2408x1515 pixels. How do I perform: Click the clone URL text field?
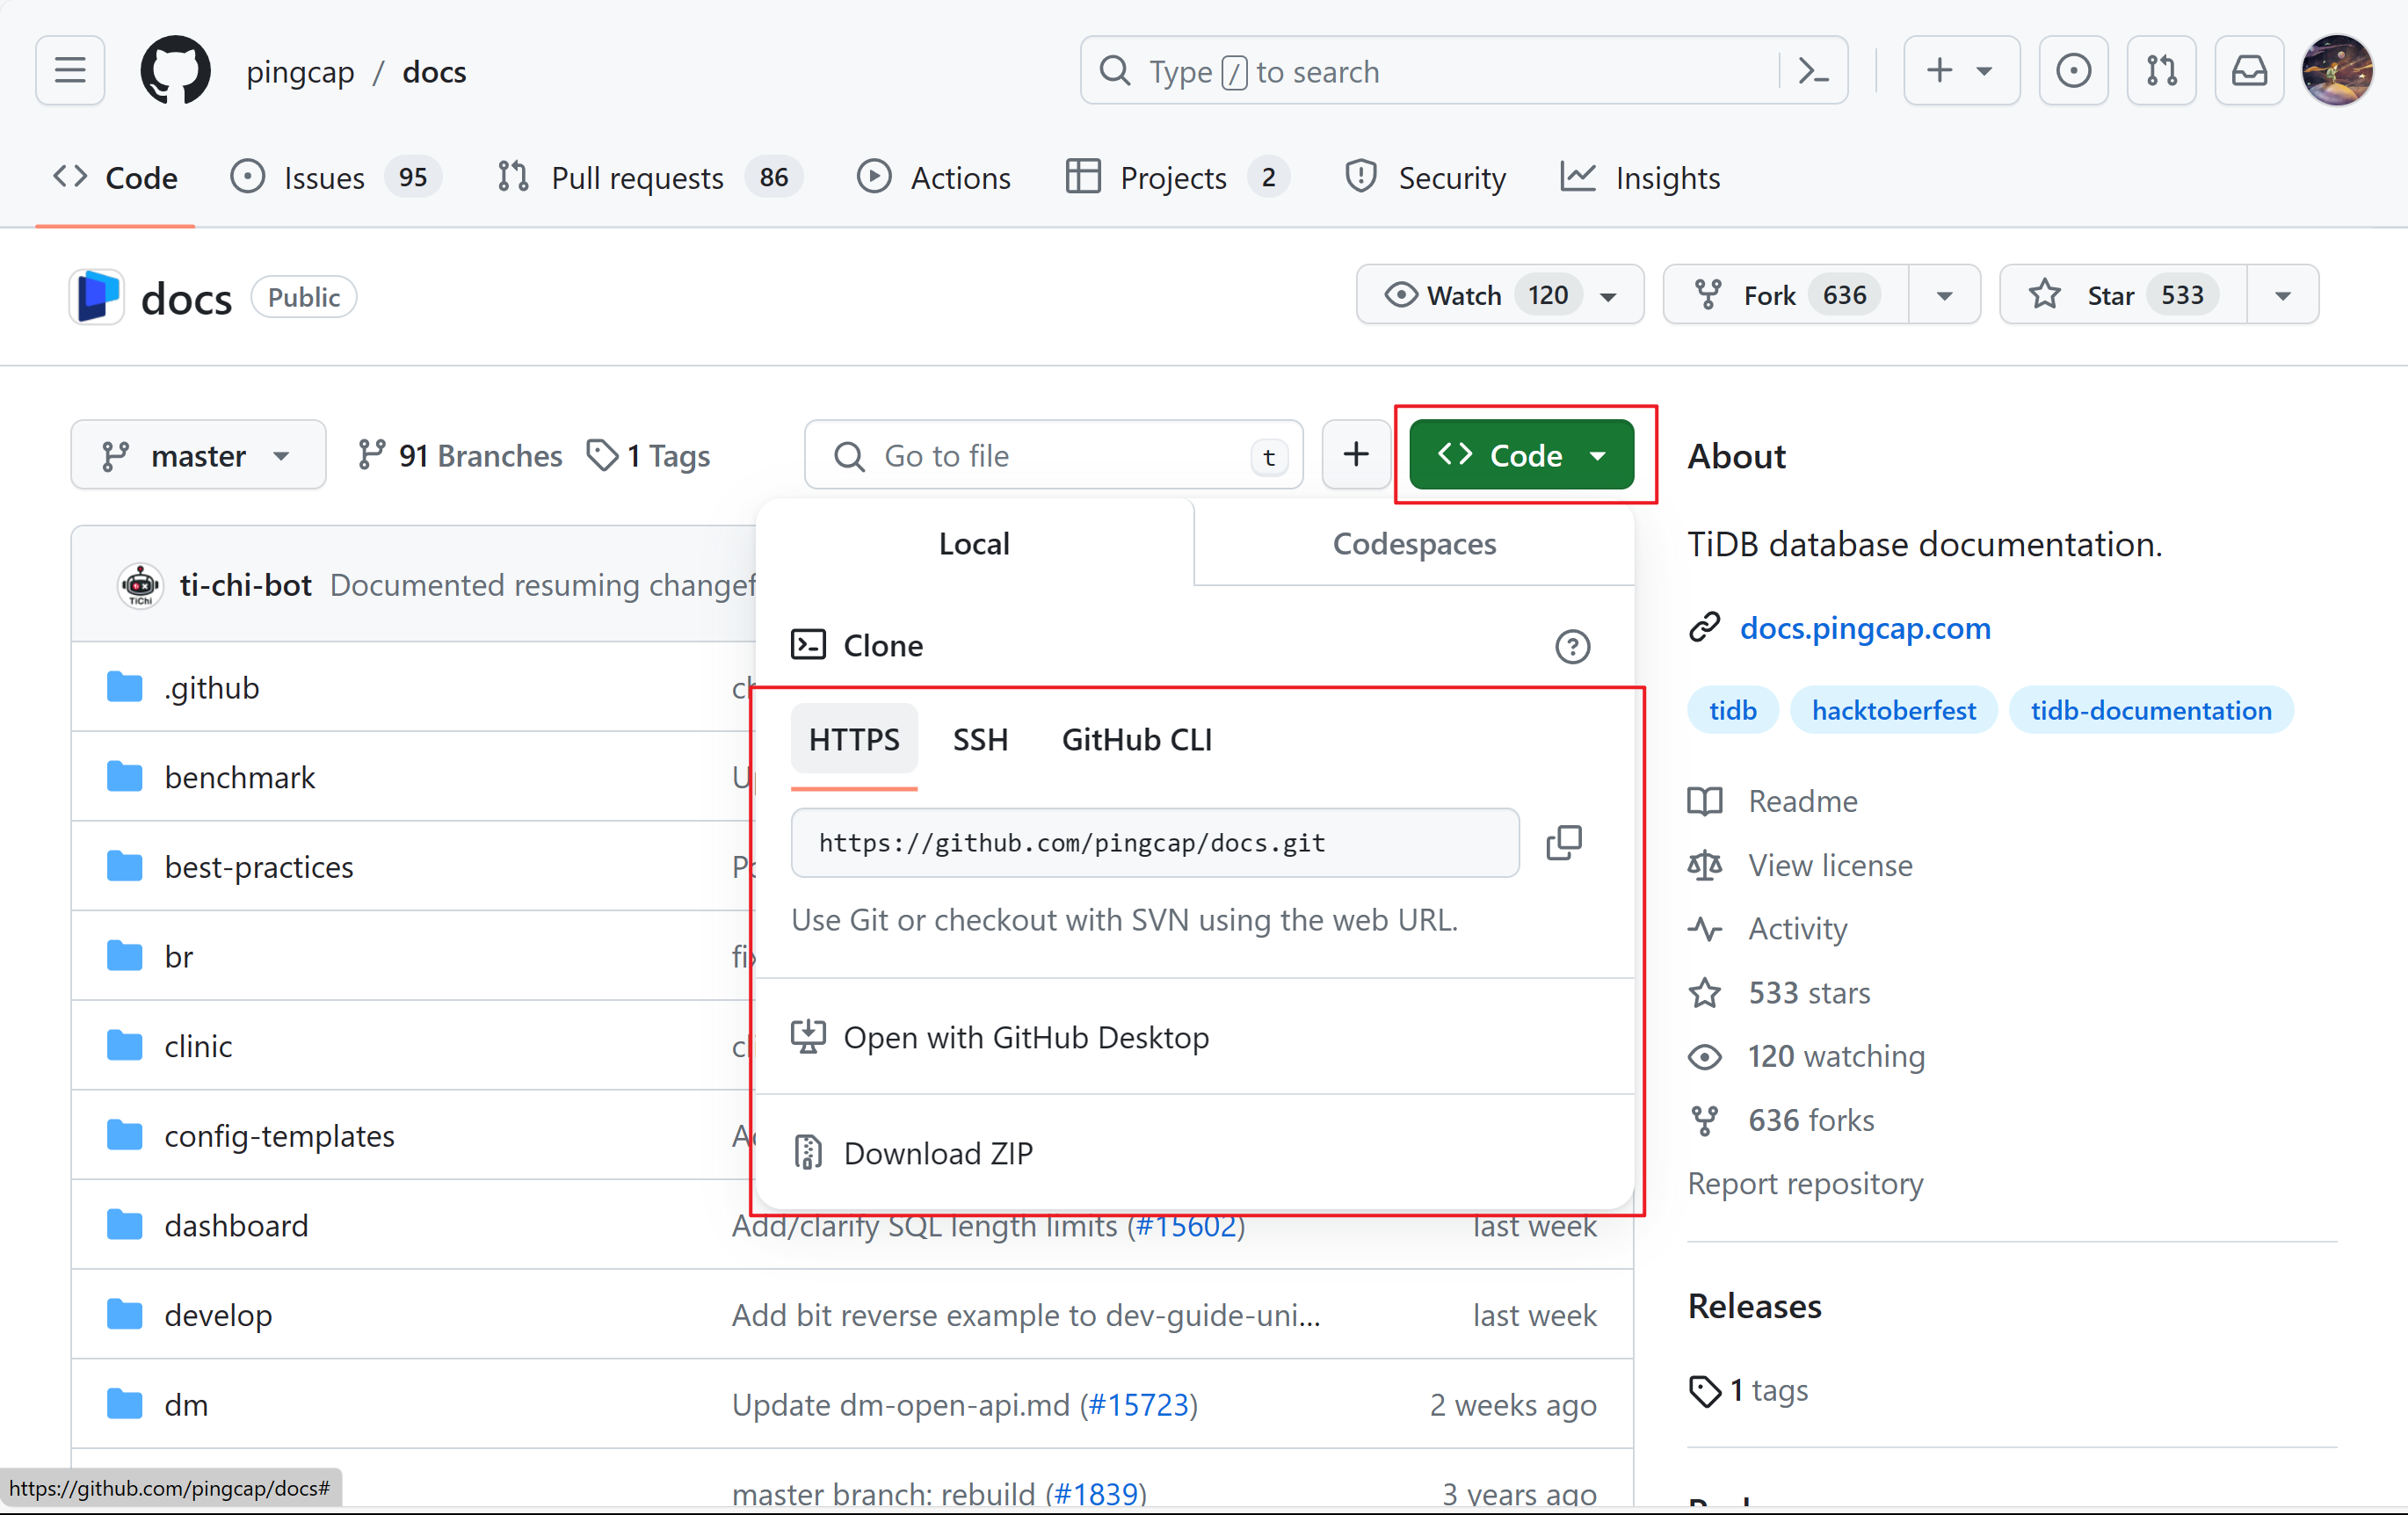[x=1155, y=842]
